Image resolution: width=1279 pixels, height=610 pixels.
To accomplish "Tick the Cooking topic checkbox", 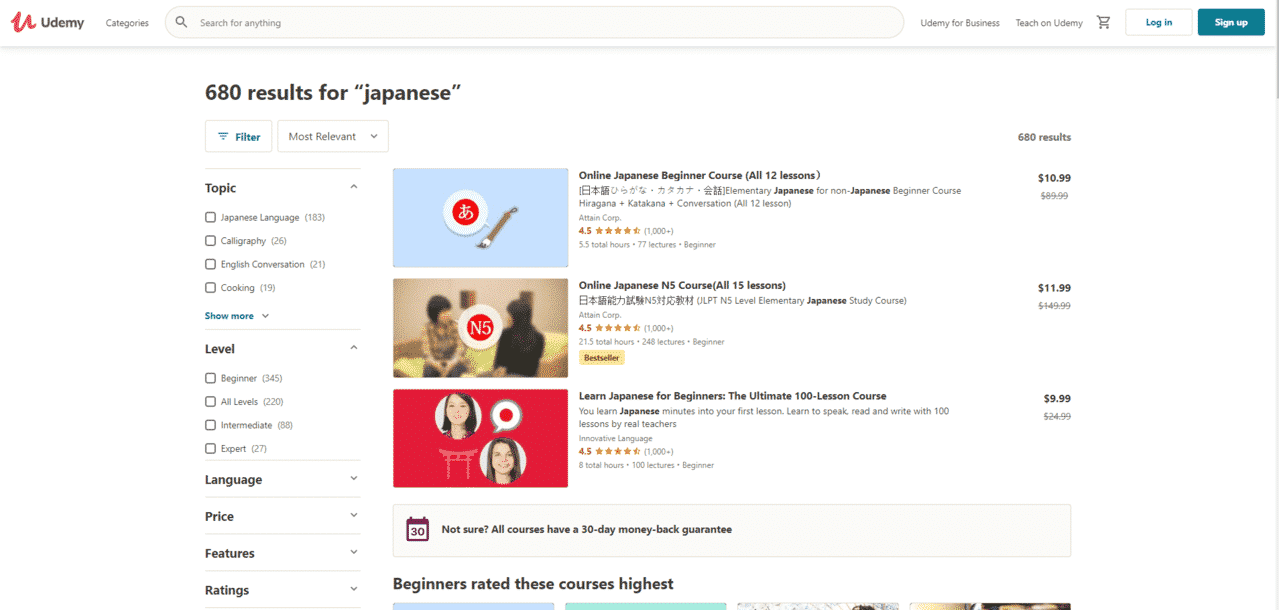I will tap(210, 288).
